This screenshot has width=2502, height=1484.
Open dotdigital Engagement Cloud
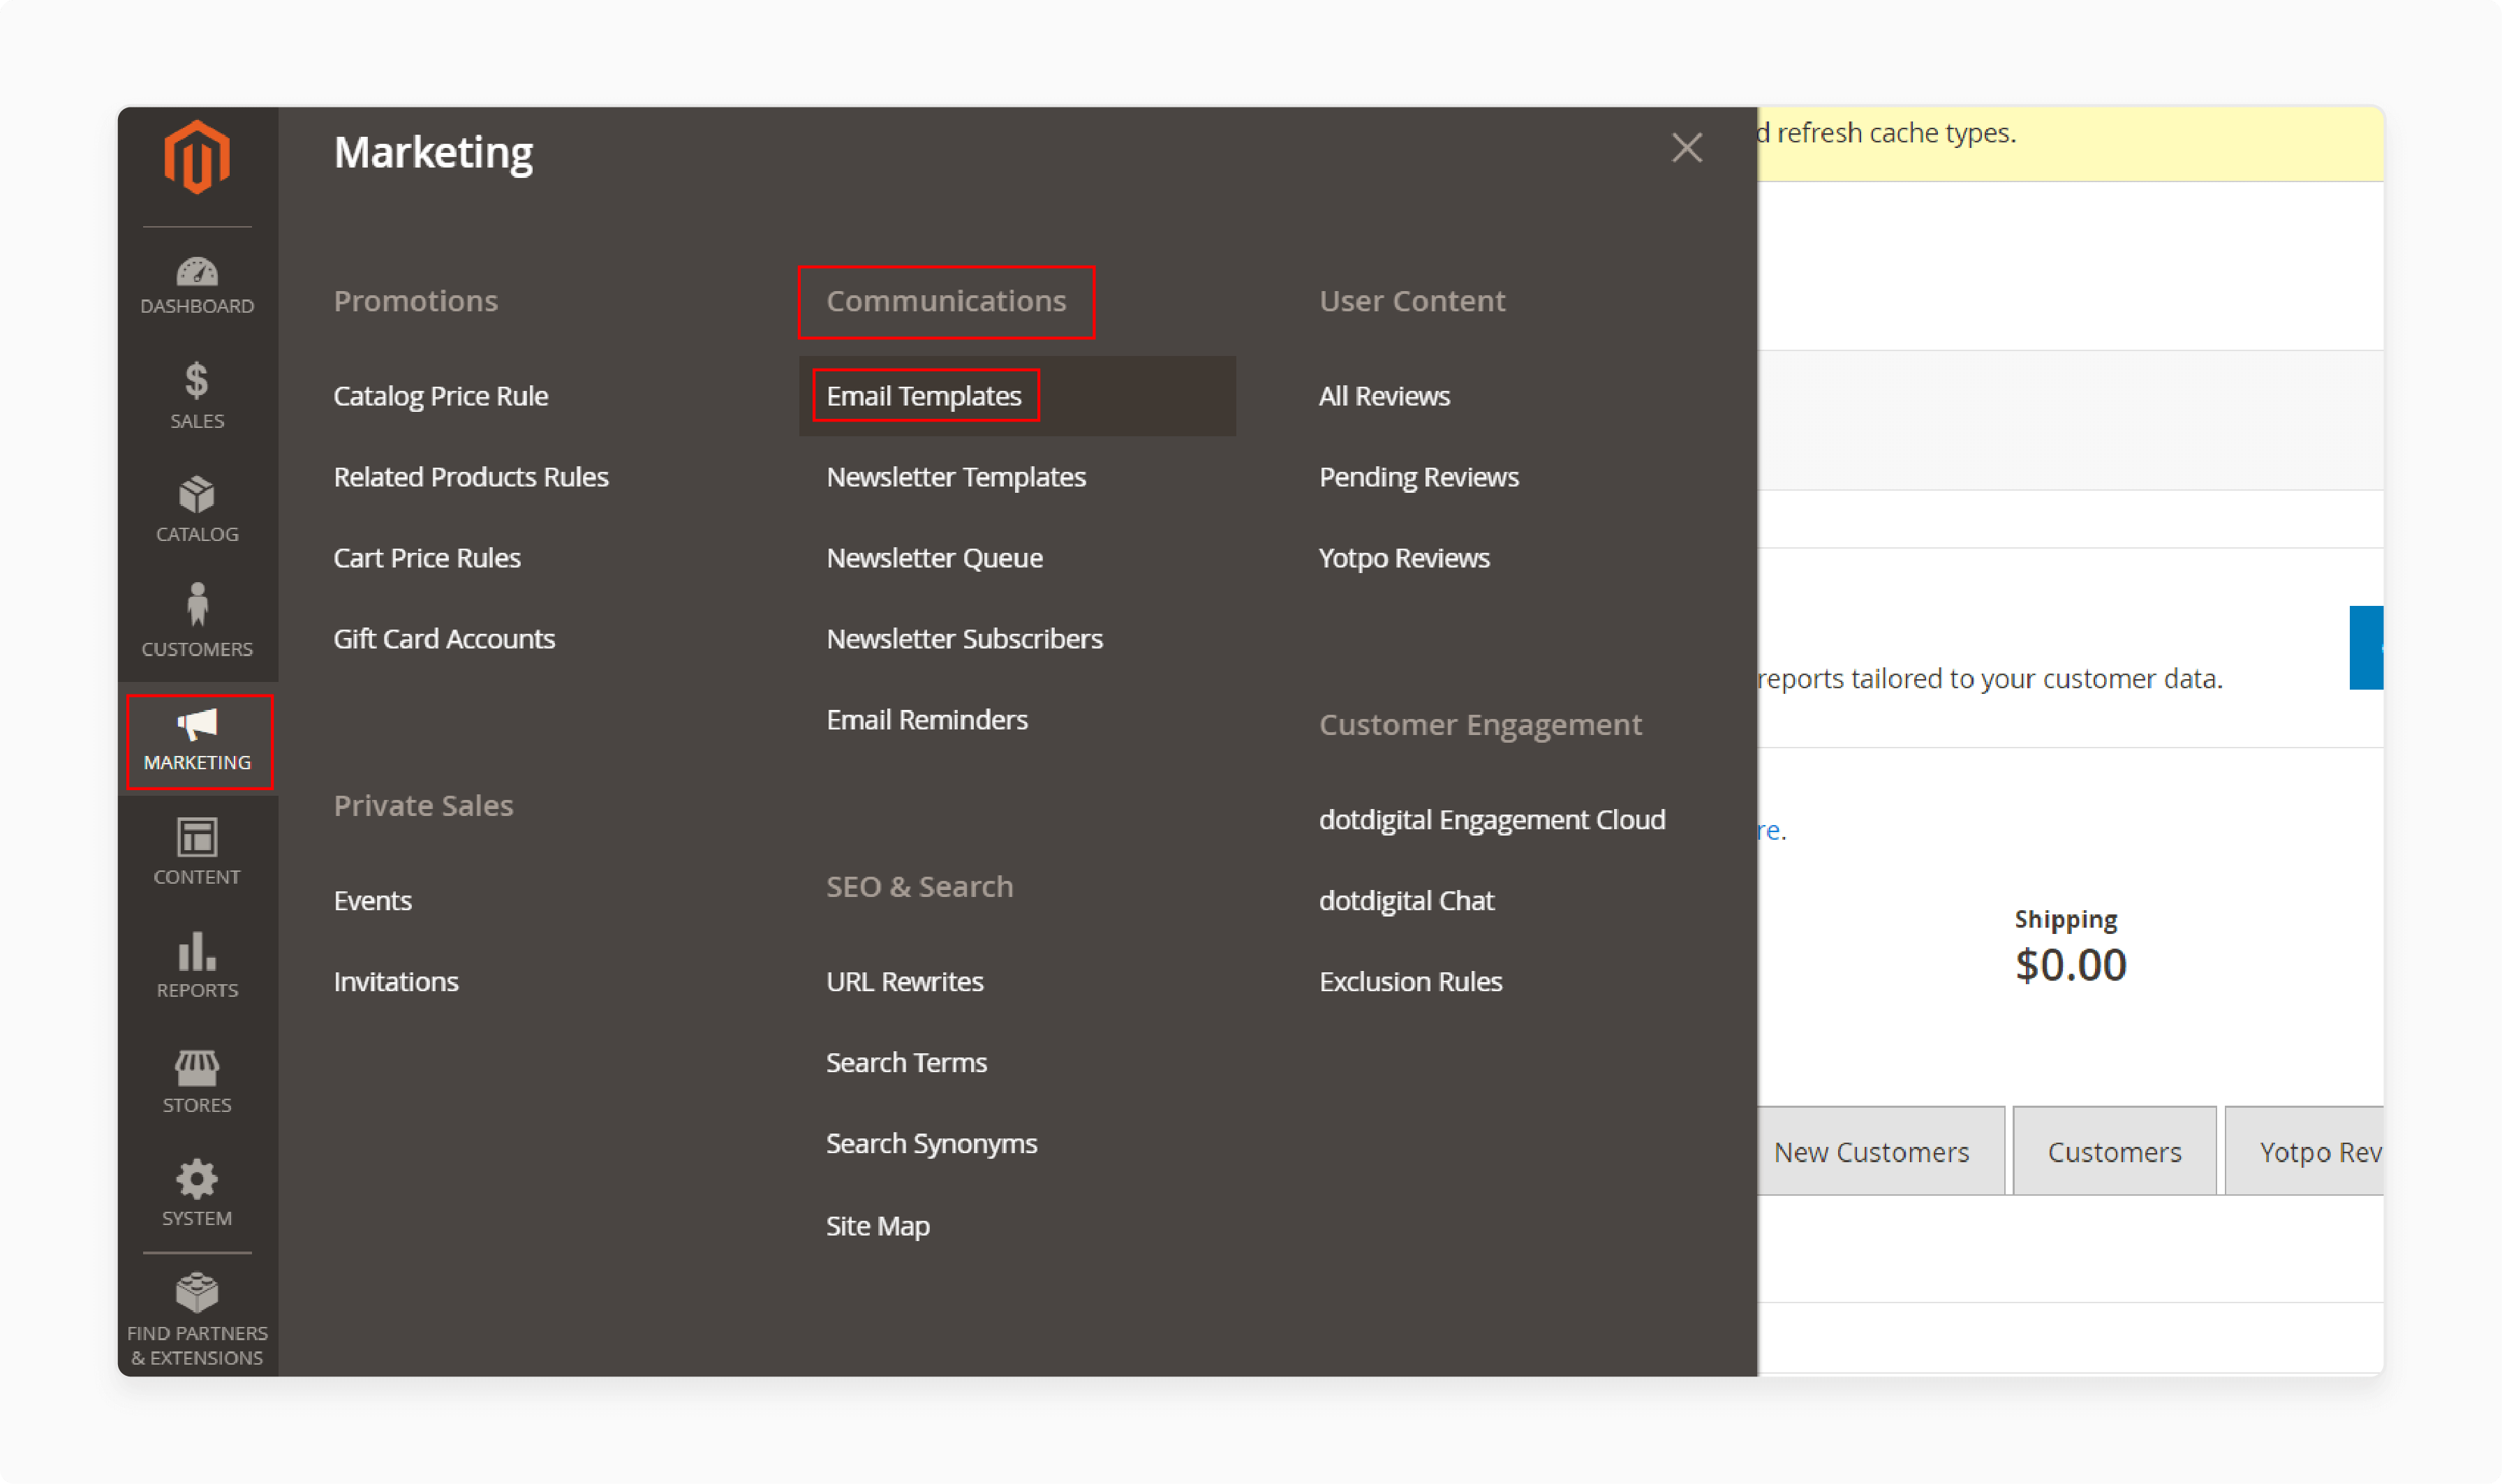(1492, 820)
